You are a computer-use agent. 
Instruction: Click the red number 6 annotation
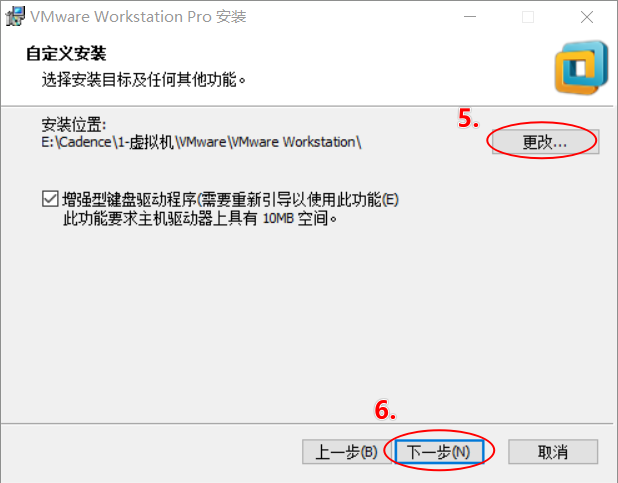[385, 410]
